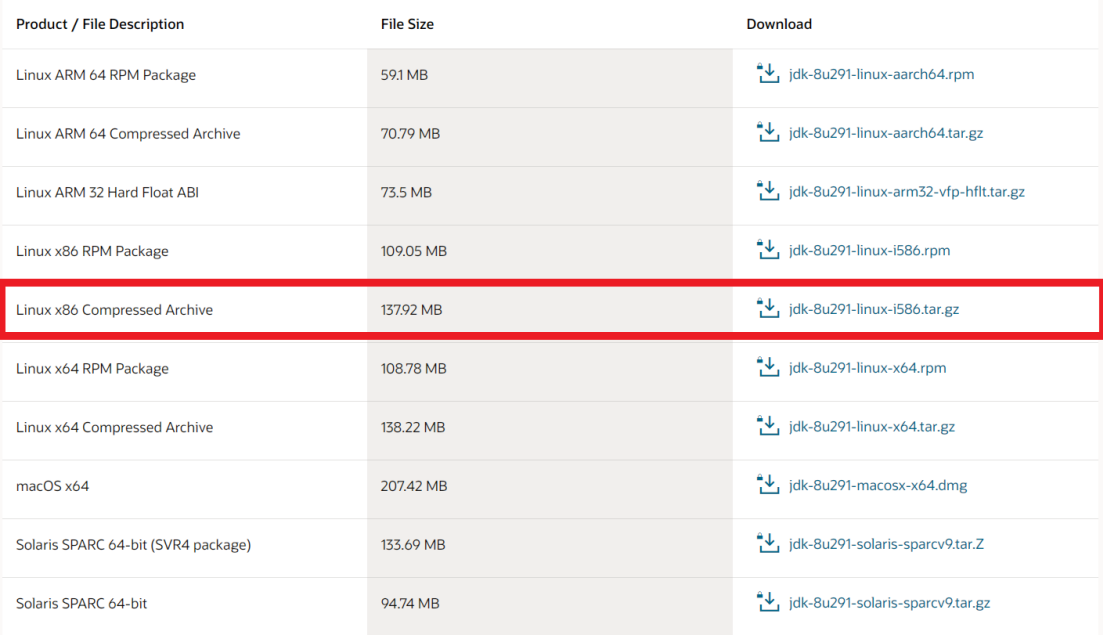Click the 73.5 MB file size
Screen dimensions: 1103x635
tap(406, 193)
